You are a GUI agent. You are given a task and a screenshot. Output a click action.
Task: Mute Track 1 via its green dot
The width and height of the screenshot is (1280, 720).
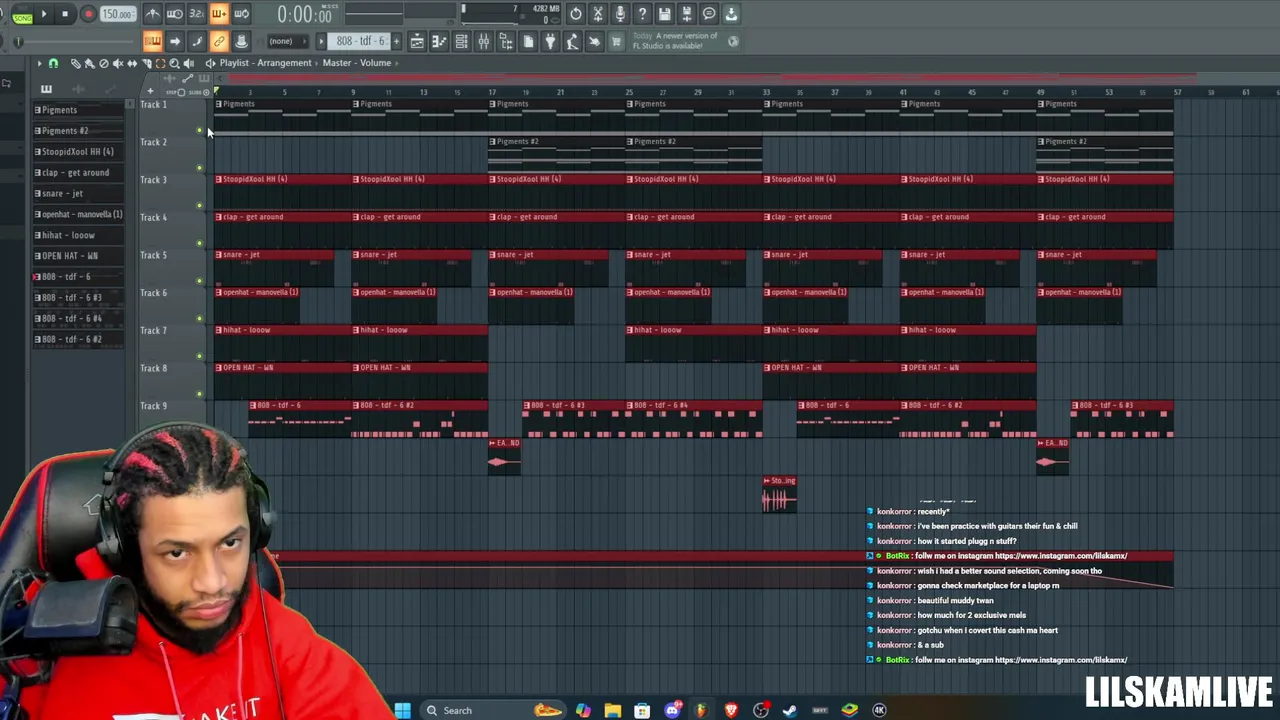(x=199, y=130)
